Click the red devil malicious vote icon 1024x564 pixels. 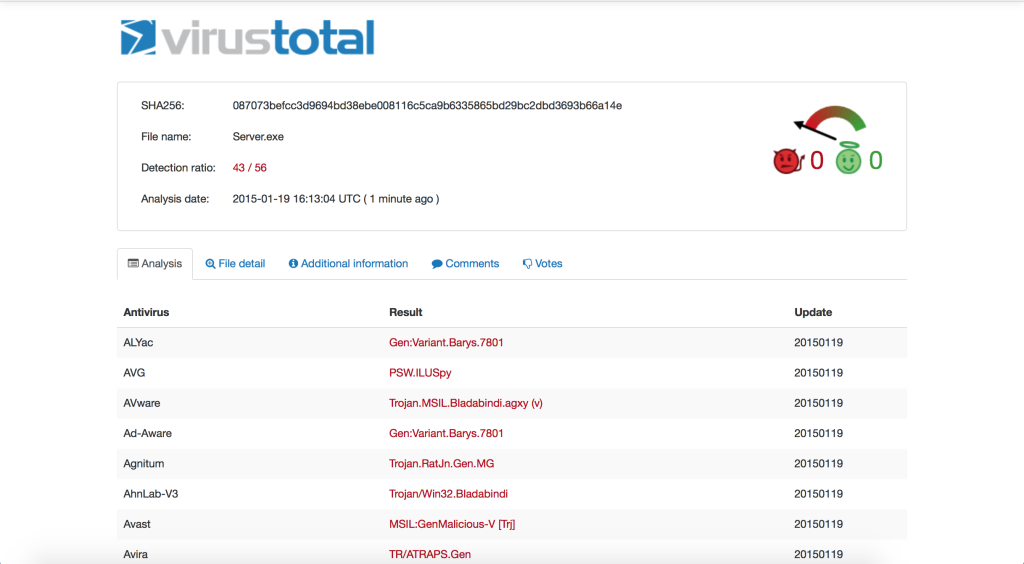coord(786,160)
